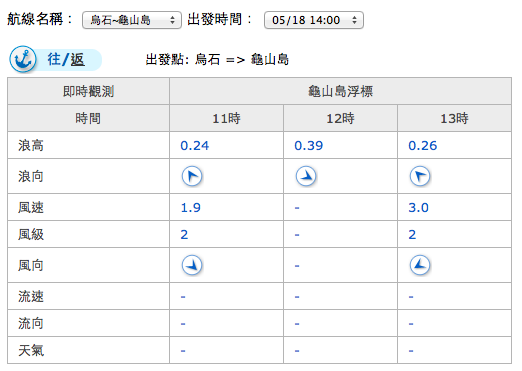Screen dimensions: 522x371
Task: Click the 流向 row label
Action: tap(31, 324)
